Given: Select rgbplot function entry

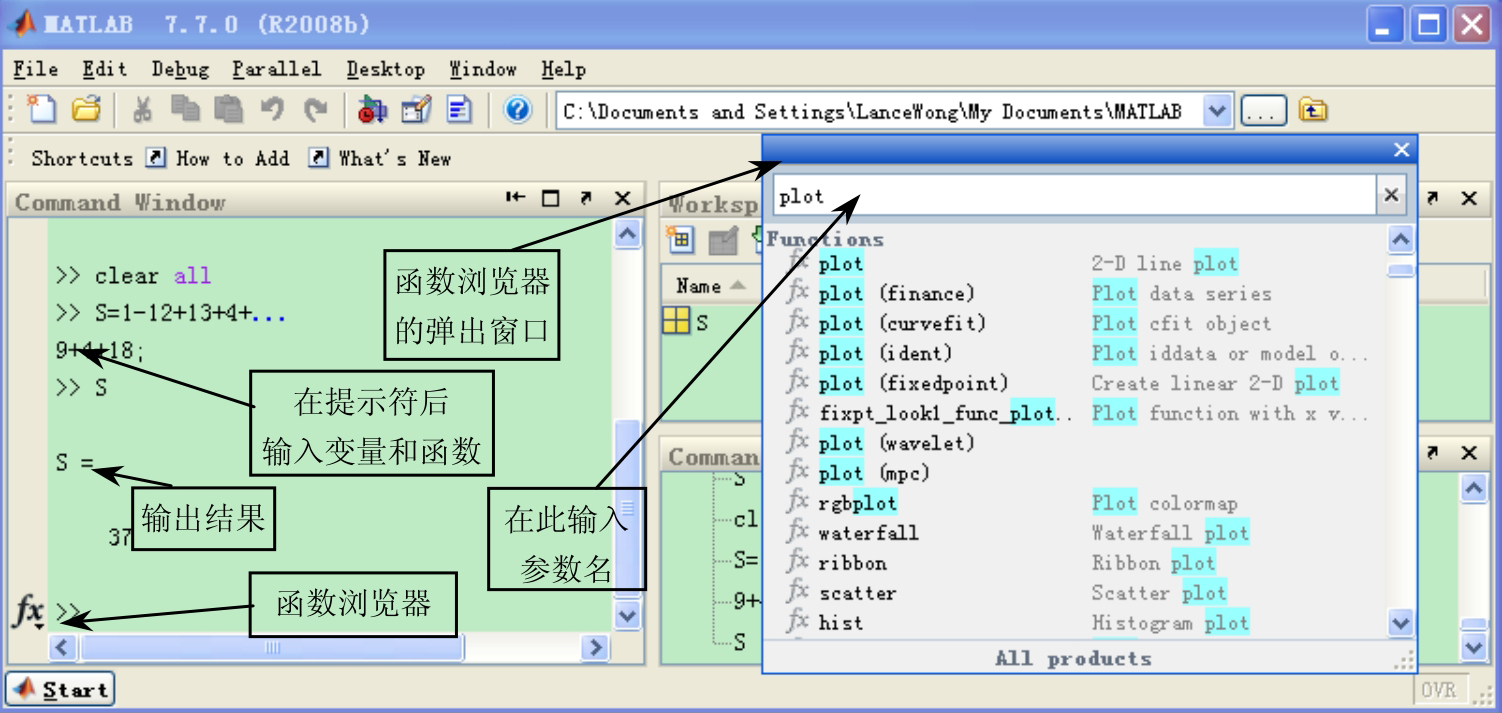Looking at the screenshot, I should [1077, 503].
